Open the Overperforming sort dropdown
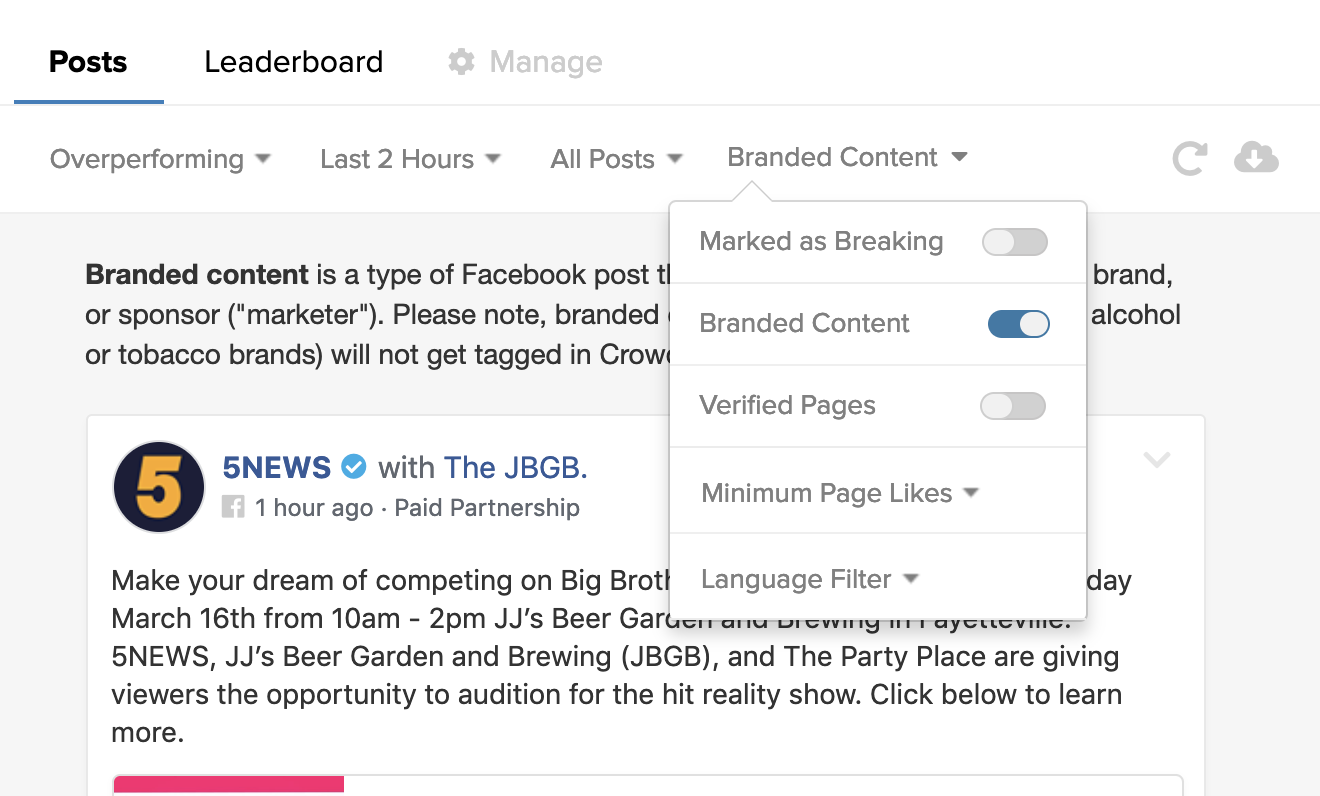This screenshot has height=796, width=1320. [160, 159]
